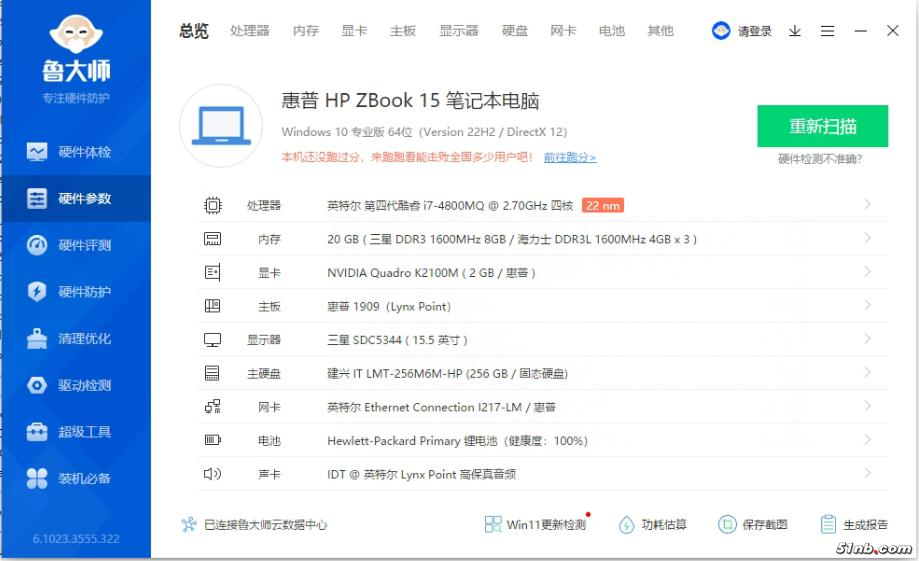Image resolution: width=919 pixels, height=561 pixels.
Task: Click the 硬件检测不准确? link
Action: coord(820,158)
